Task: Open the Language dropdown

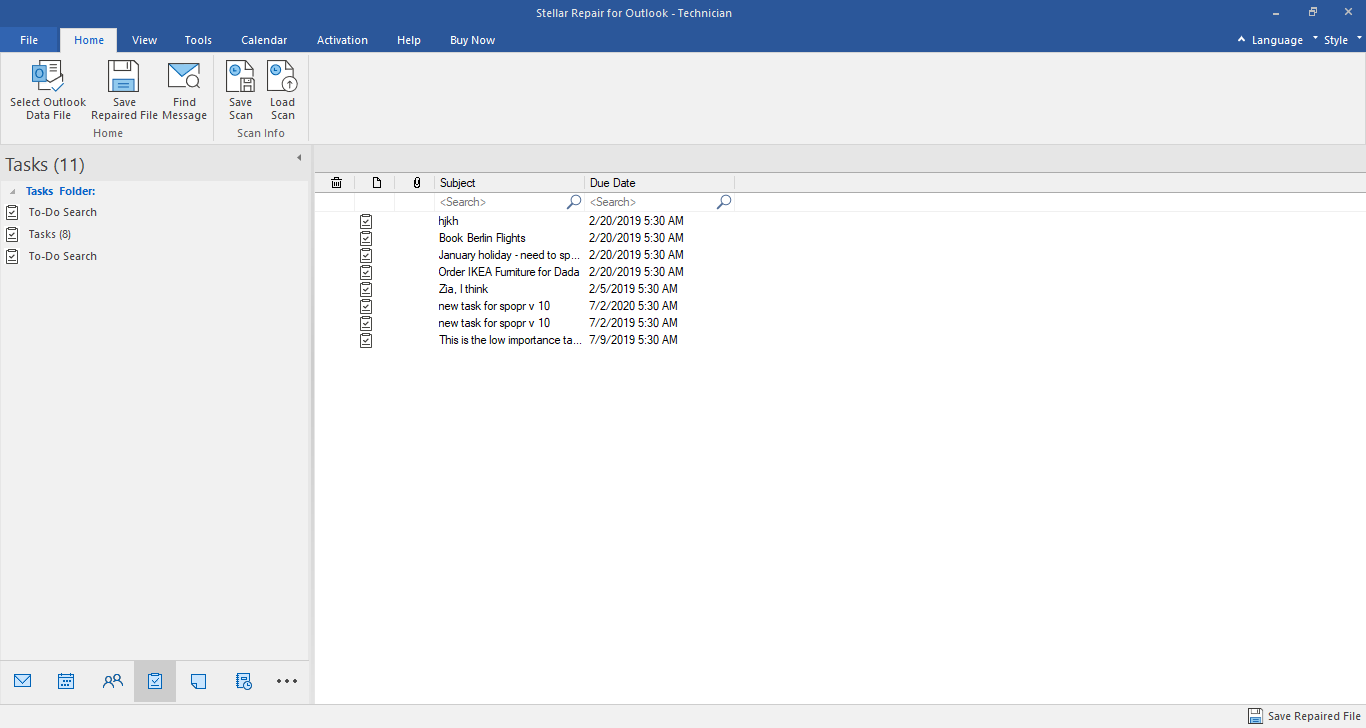Action: point(1277,40)
